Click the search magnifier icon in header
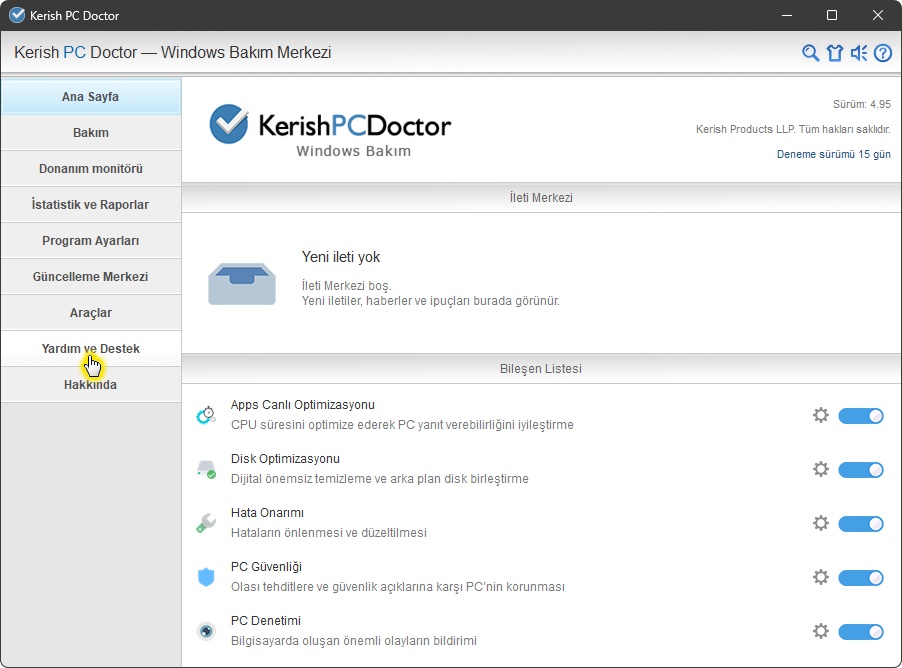This screenshot has height=668, width=902. click(x=811, y=53)
